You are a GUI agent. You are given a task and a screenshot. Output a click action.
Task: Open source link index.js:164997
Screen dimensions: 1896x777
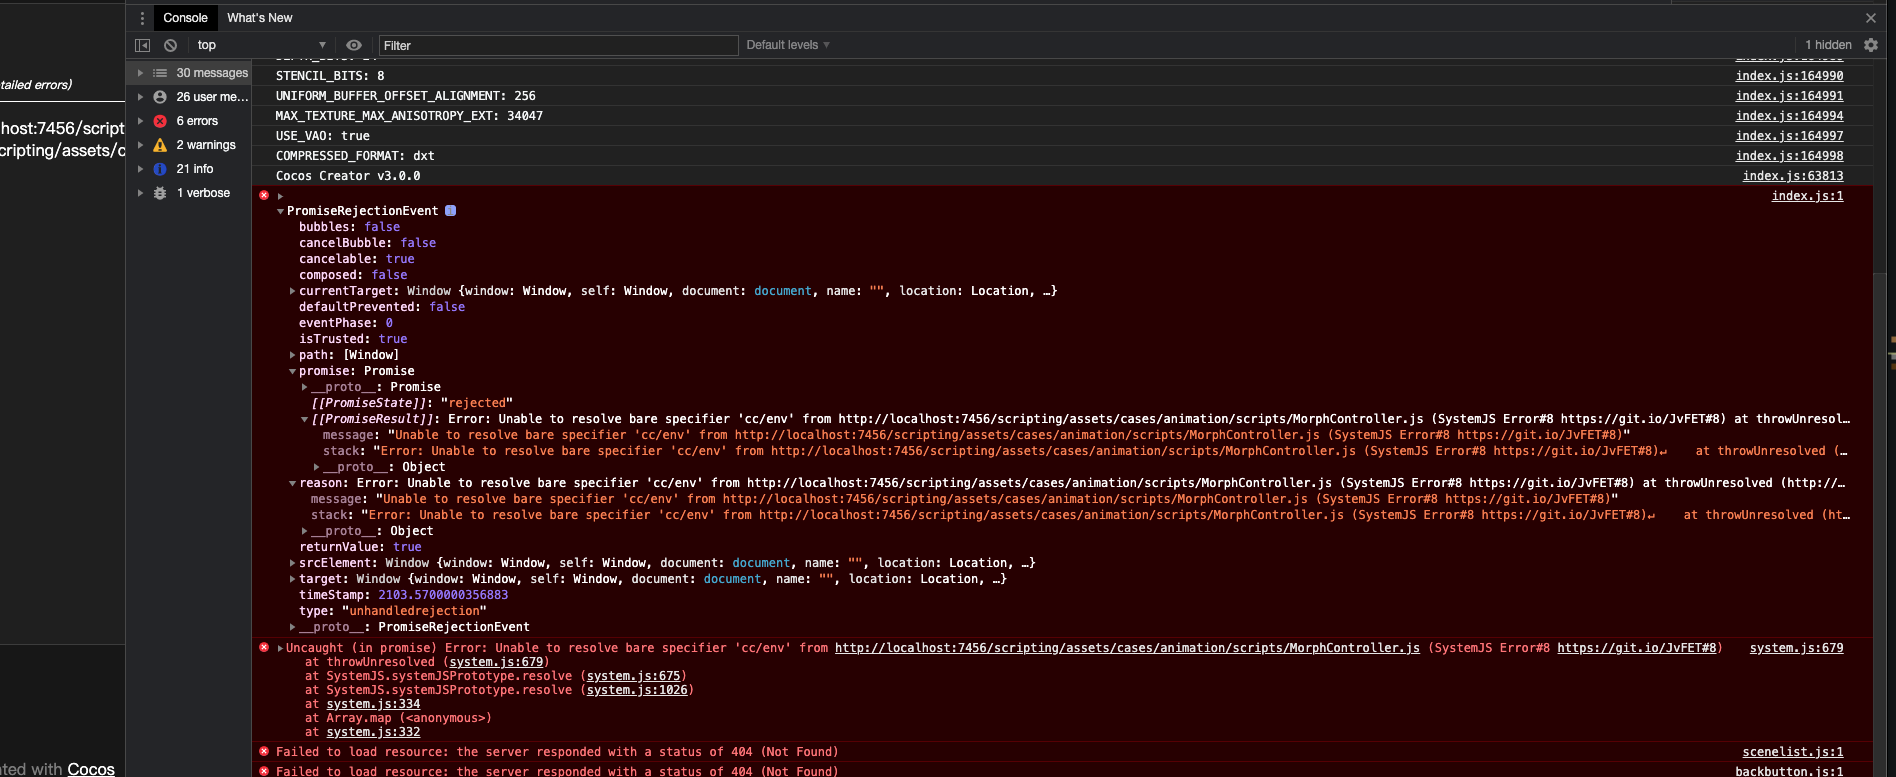coord(1789,136)
